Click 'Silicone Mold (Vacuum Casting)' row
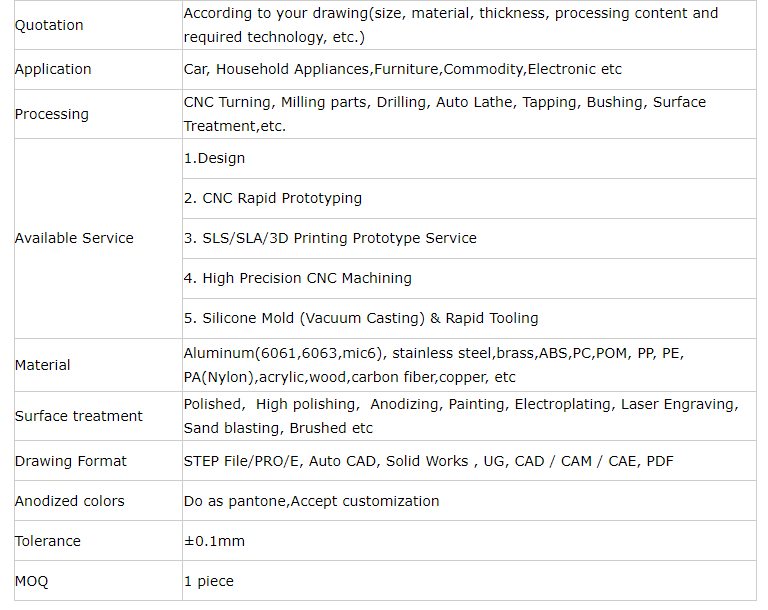768x610 pixels. (x=469, y=318)
